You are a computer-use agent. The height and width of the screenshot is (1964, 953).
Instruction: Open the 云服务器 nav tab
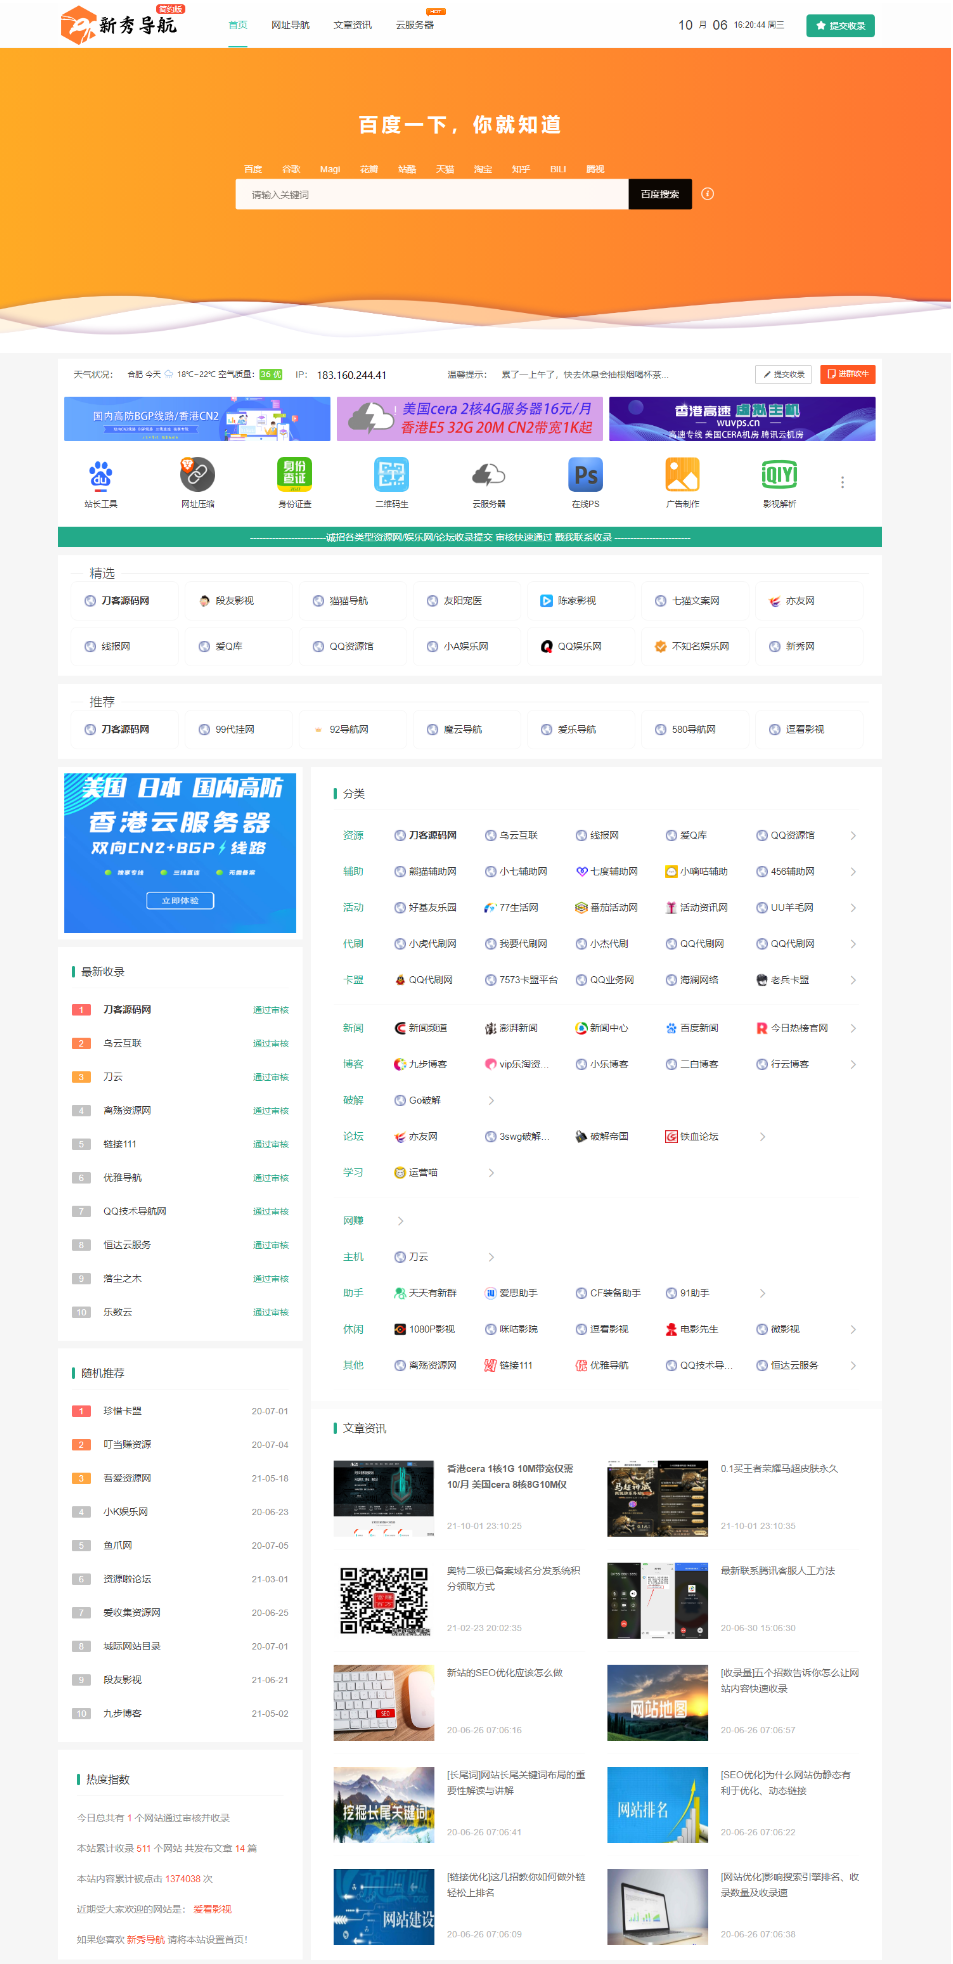pyautogui.click(x=415, y=25)
